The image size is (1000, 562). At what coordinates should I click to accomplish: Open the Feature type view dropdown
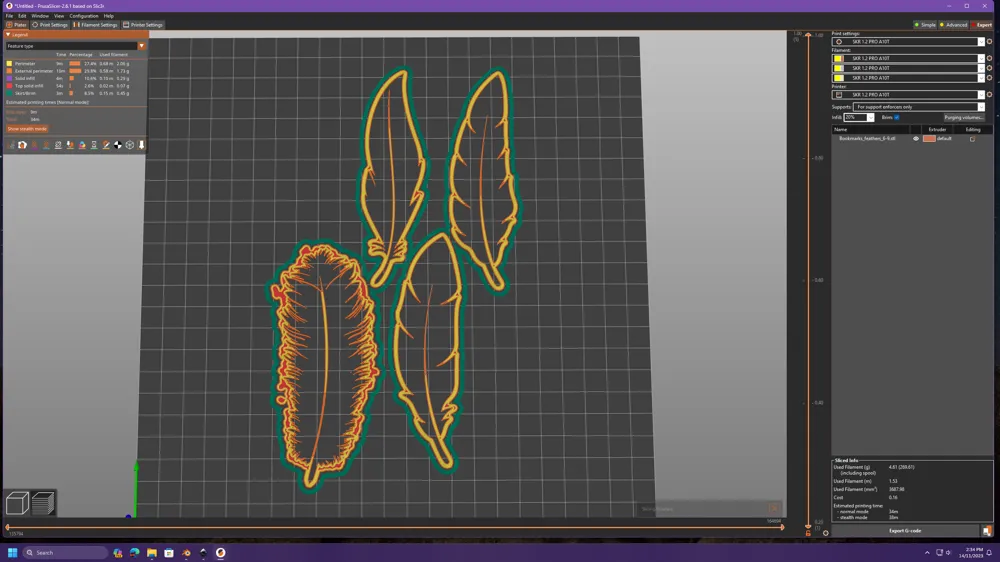(75, 46)
